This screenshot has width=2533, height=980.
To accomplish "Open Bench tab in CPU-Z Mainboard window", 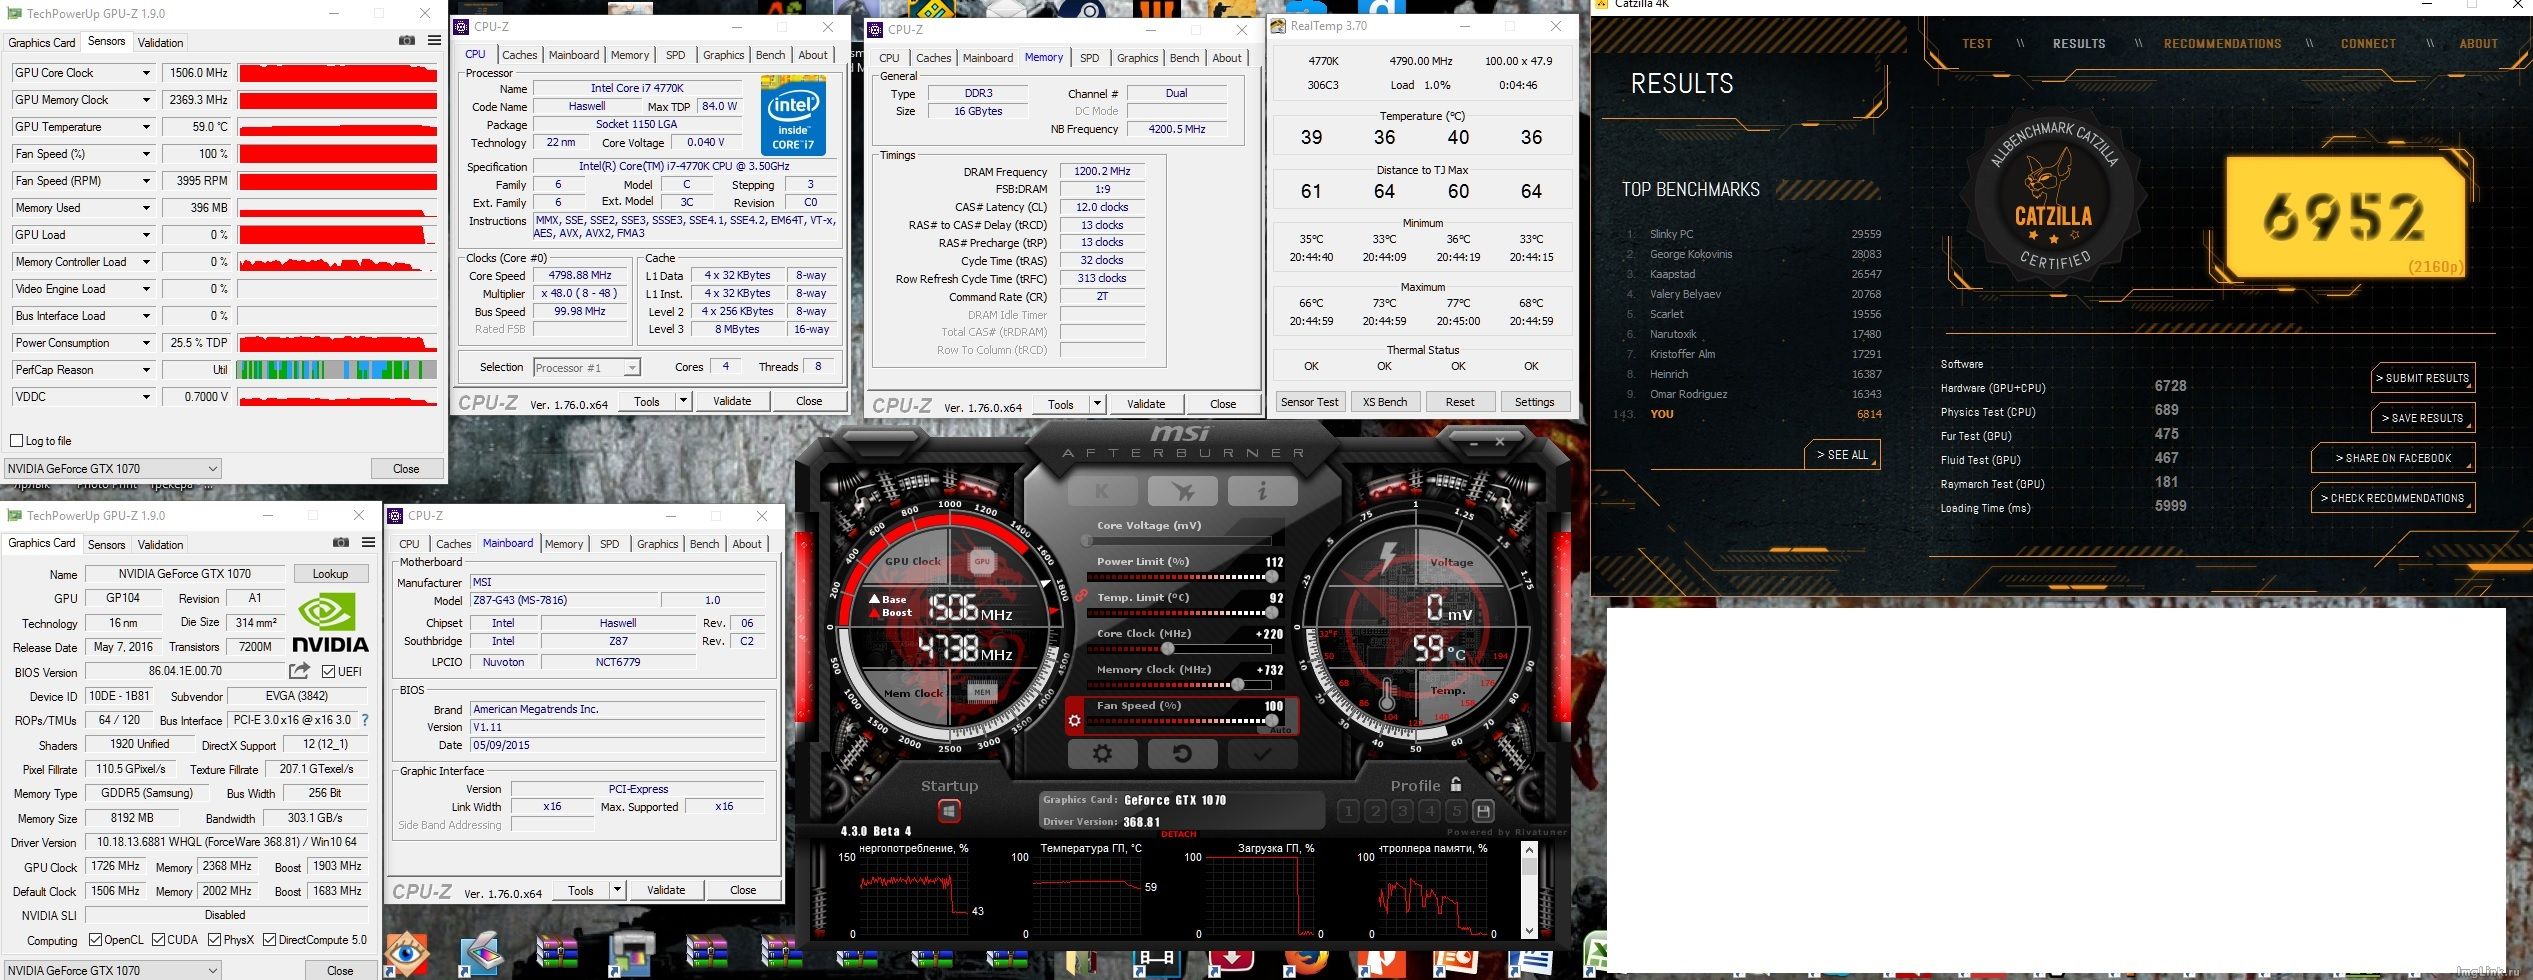I will click(704, 544).
